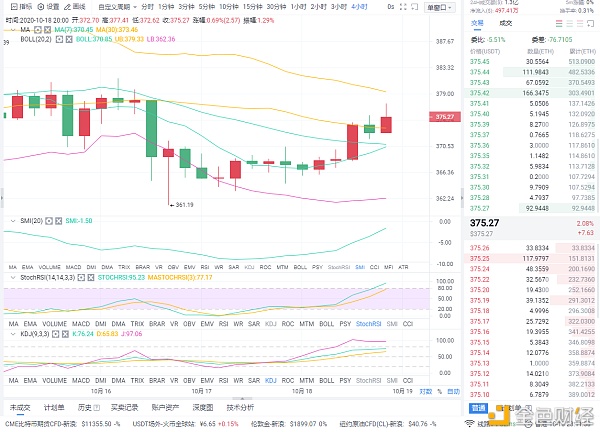Open the 成交 trades tab
This screenshot has height=432, width=600.
[x=505, y=22]
